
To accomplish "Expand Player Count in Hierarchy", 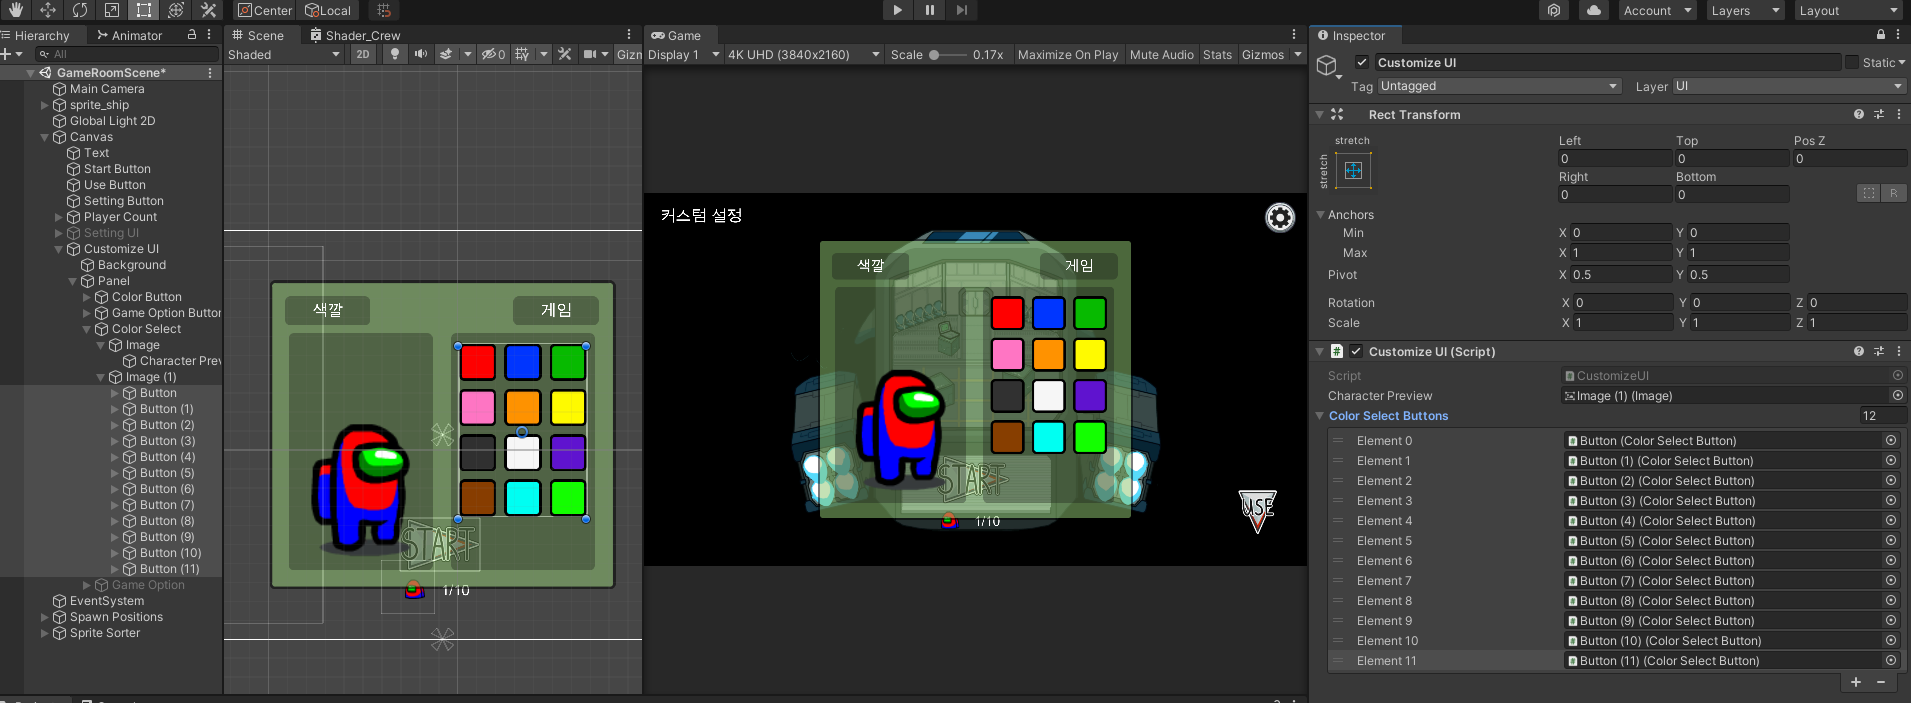I will 58,217.
